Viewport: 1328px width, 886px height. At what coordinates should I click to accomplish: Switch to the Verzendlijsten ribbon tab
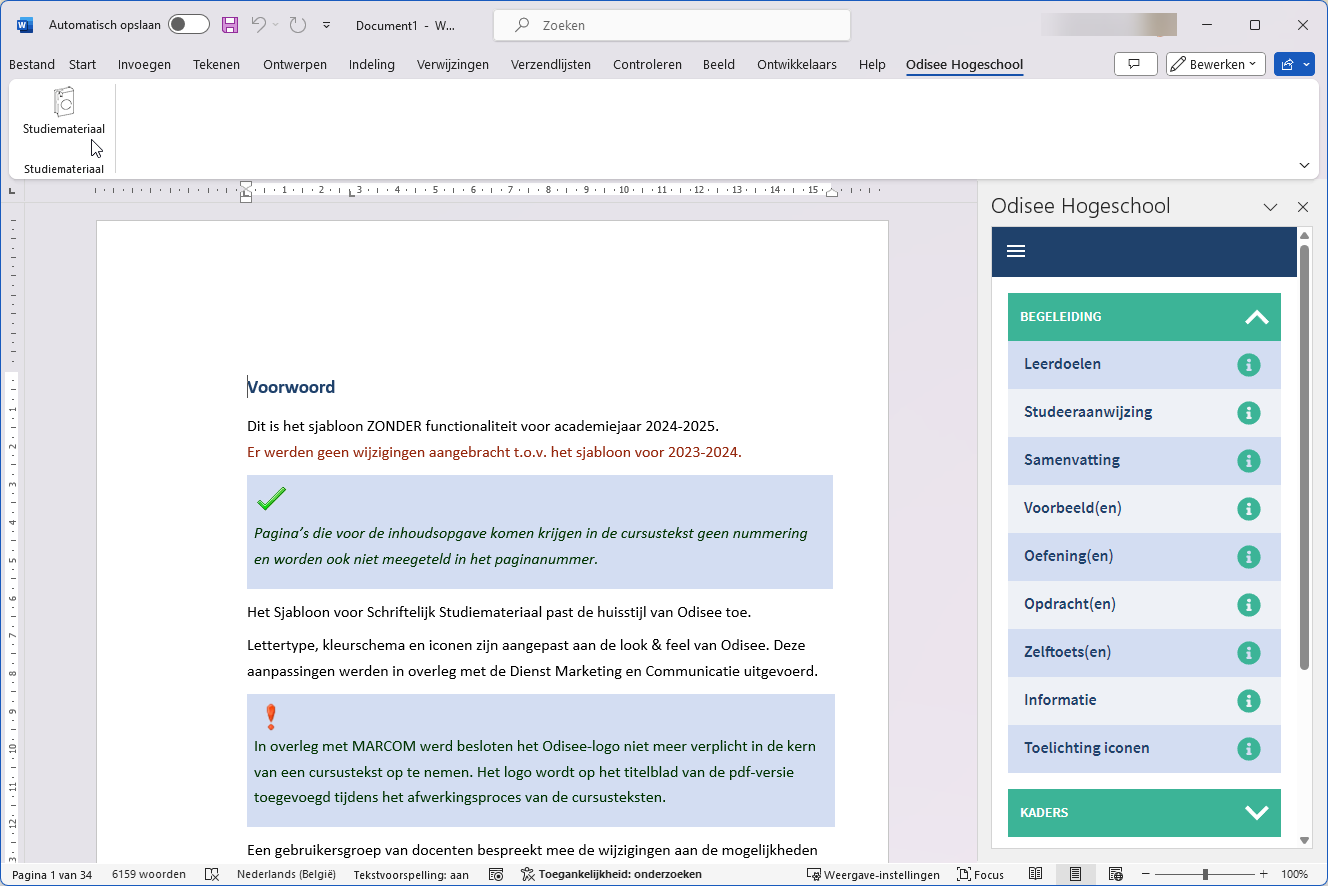point(551,64)
